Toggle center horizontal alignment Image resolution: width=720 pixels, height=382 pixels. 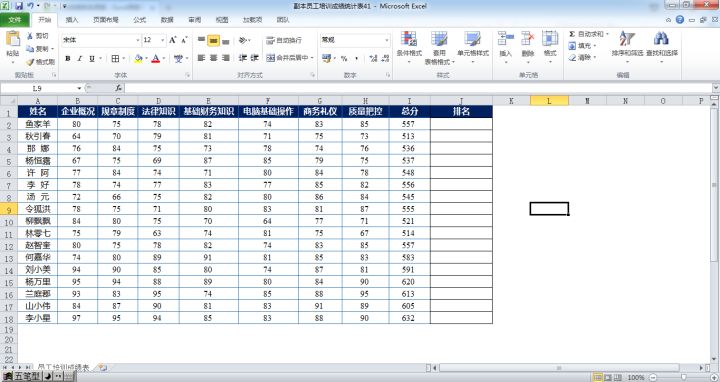pos(214,58)
